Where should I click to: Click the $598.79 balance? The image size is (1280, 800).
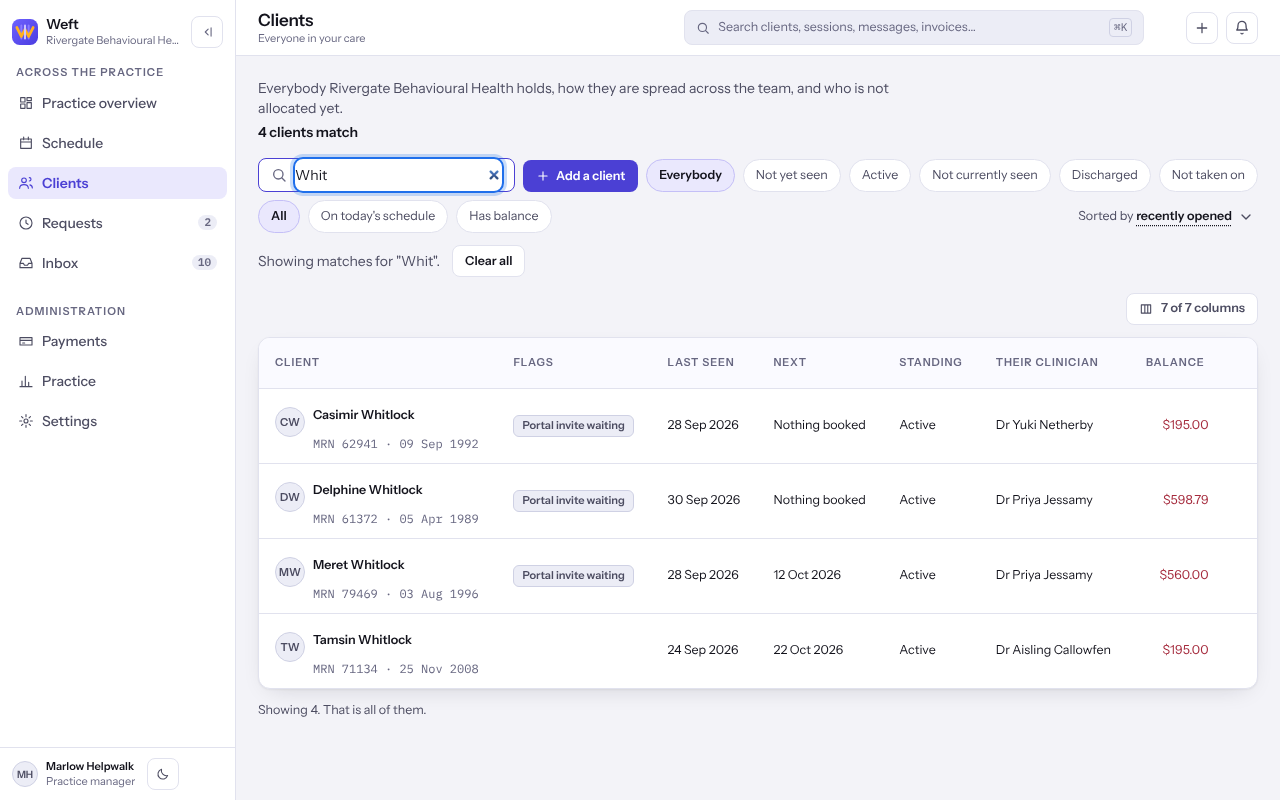coord(1185,500)
